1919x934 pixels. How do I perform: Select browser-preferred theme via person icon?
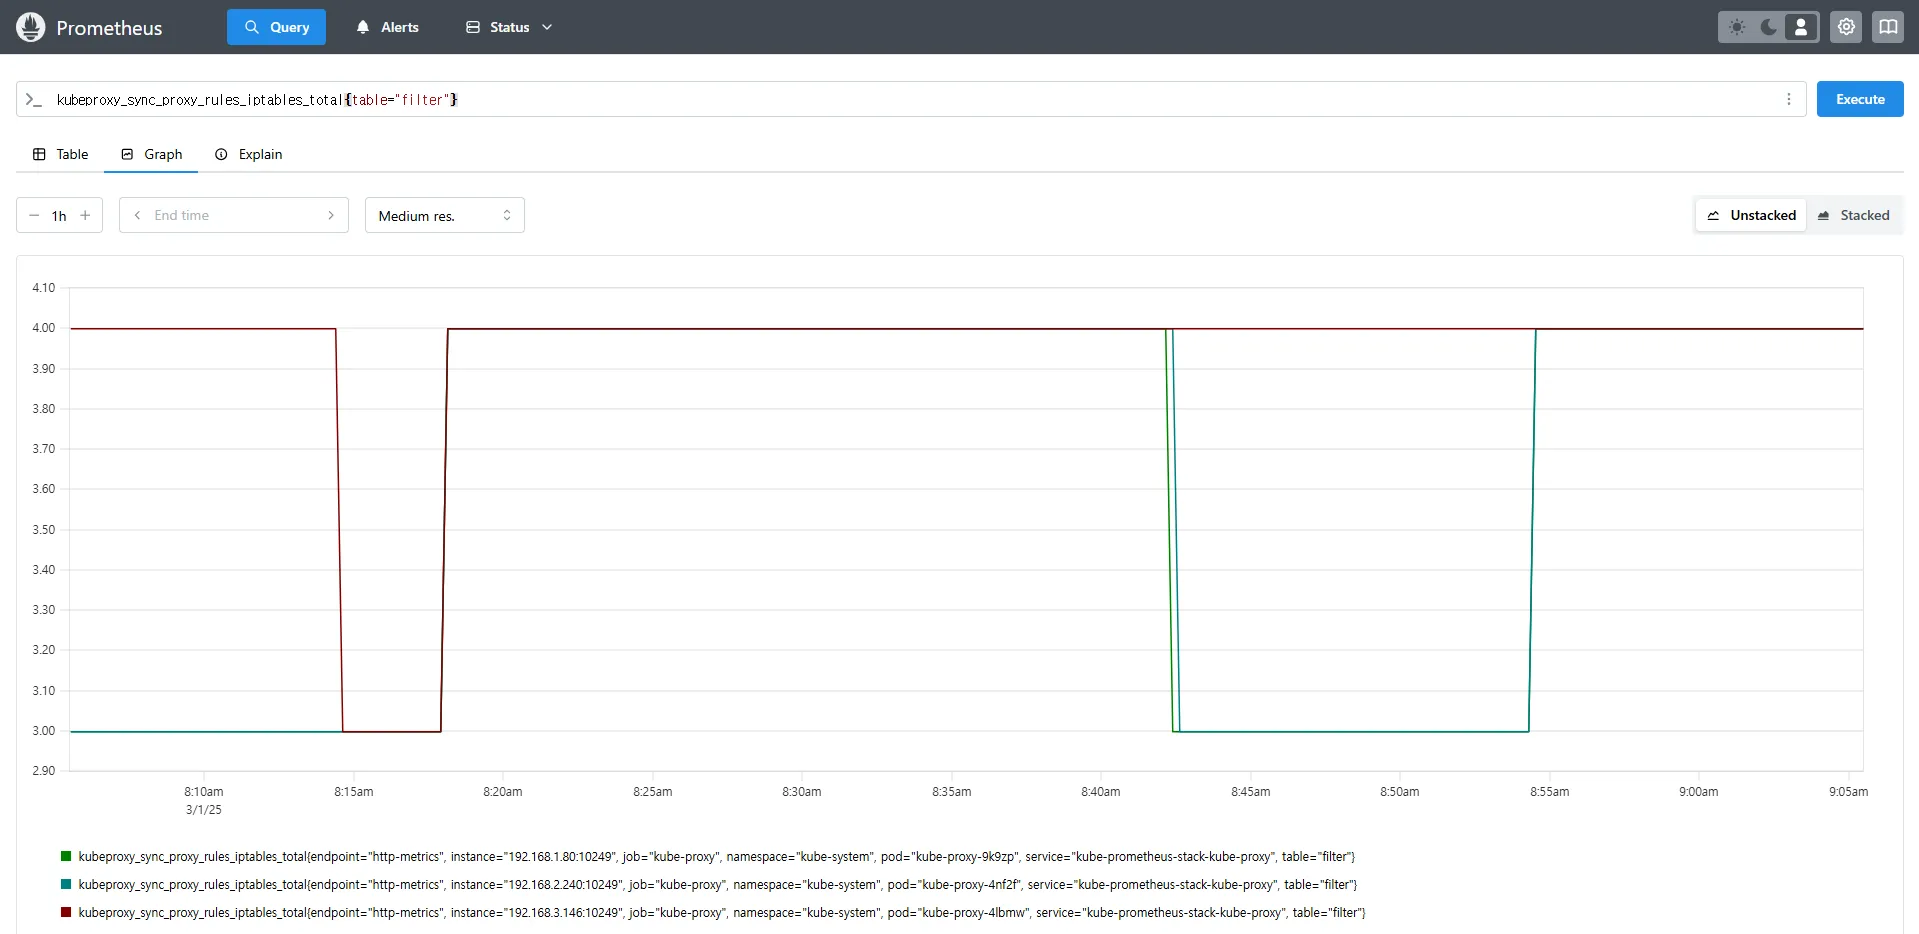pos(1801,27)
